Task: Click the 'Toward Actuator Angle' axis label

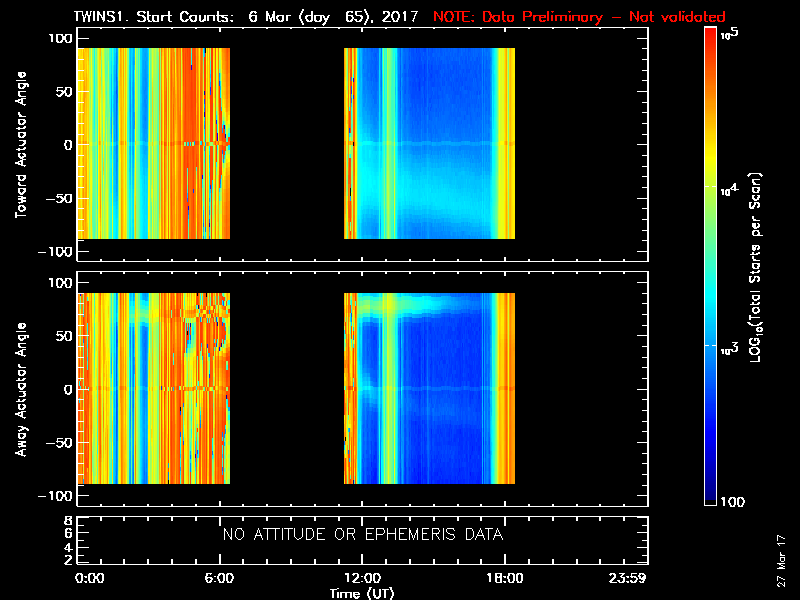Action: tap(21, 144)
